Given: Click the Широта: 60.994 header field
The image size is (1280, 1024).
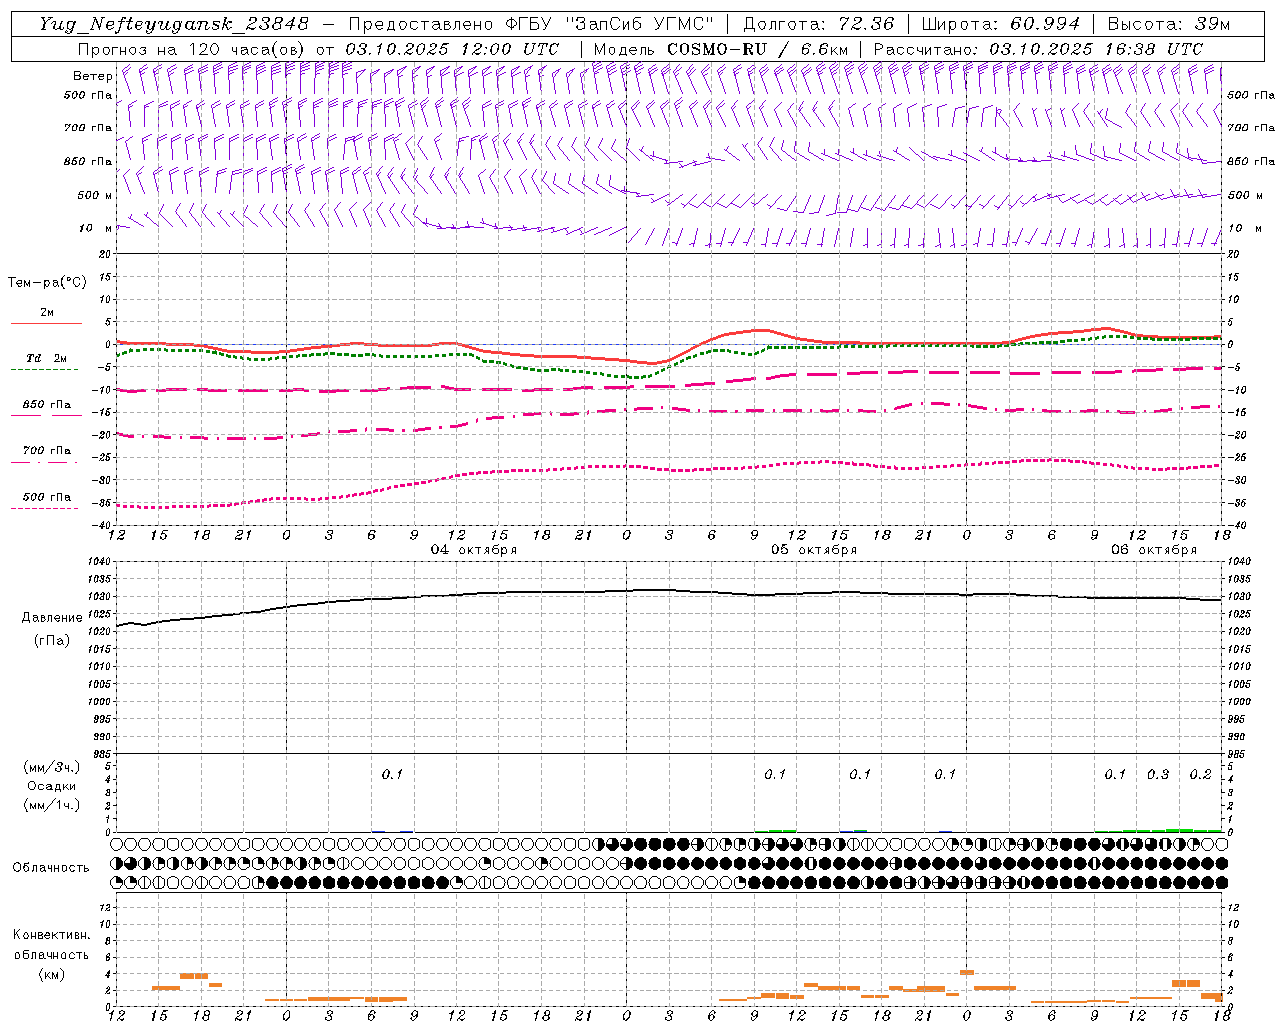Looking at the screenshot, I should [1001, 24].
